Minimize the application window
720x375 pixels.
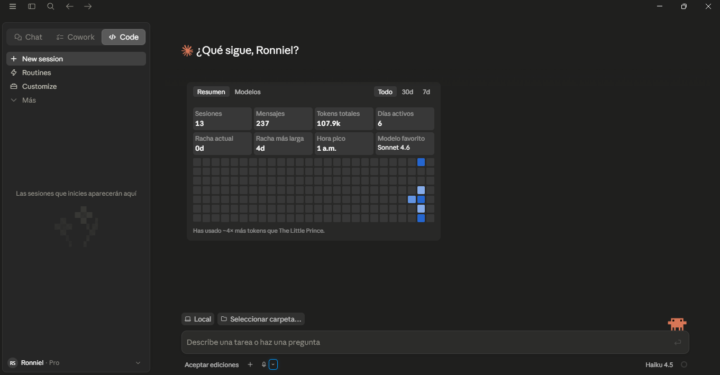coord(659,6)
